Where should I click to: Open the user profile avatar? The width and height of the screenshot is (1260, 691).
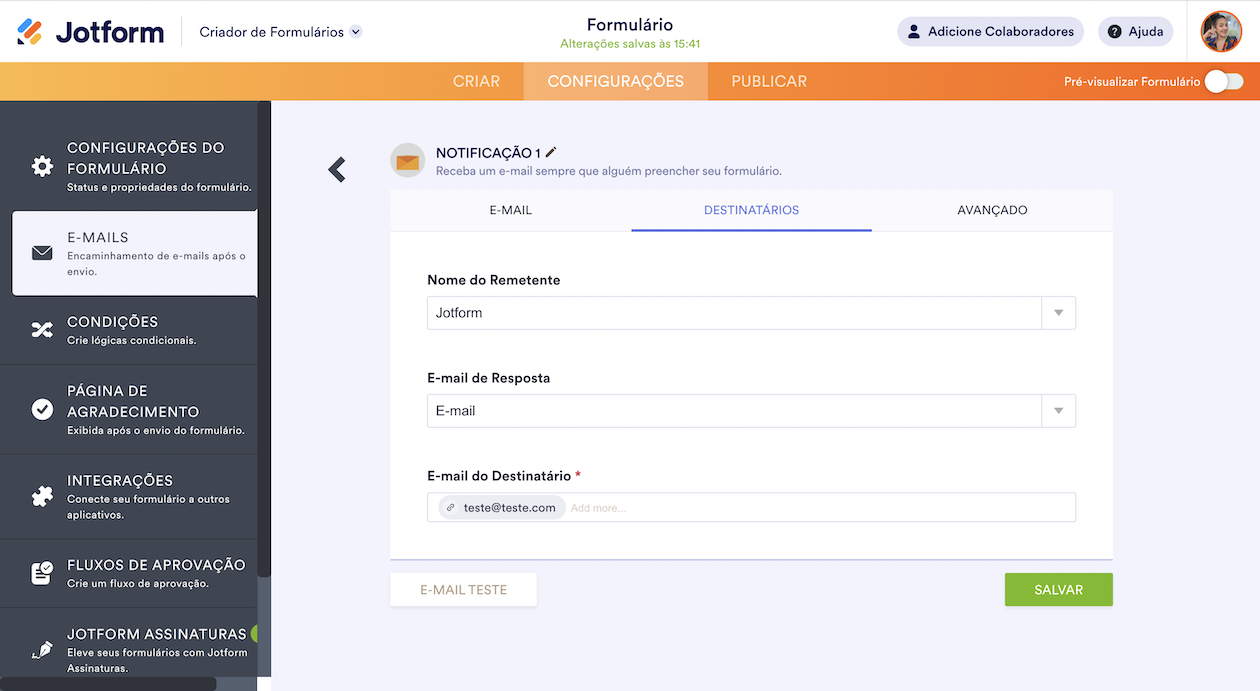pyautogui.click(x=1221, y=32)
